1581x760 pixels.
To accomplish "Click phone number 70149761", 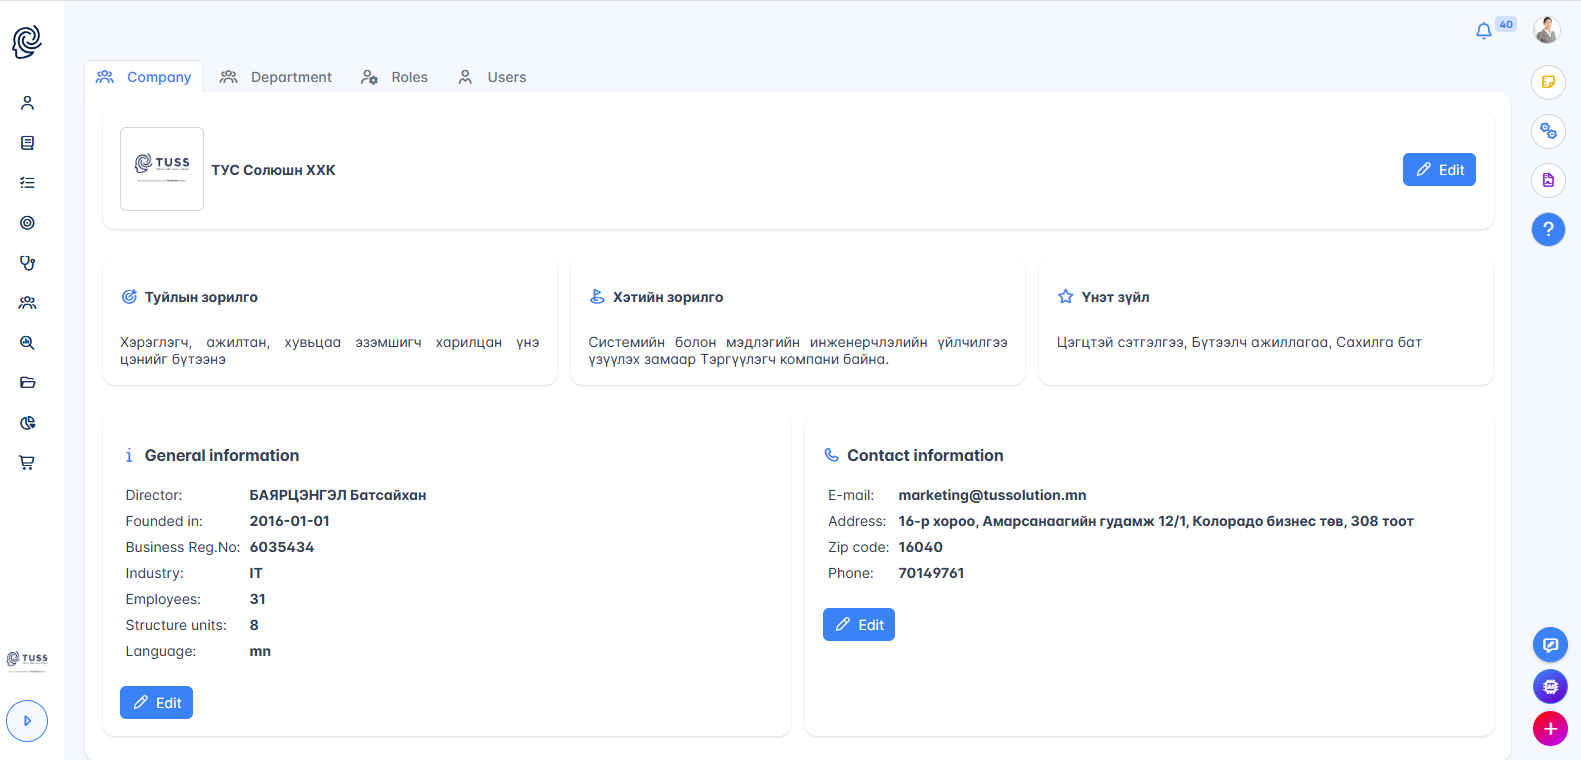I will click(931, 573).
